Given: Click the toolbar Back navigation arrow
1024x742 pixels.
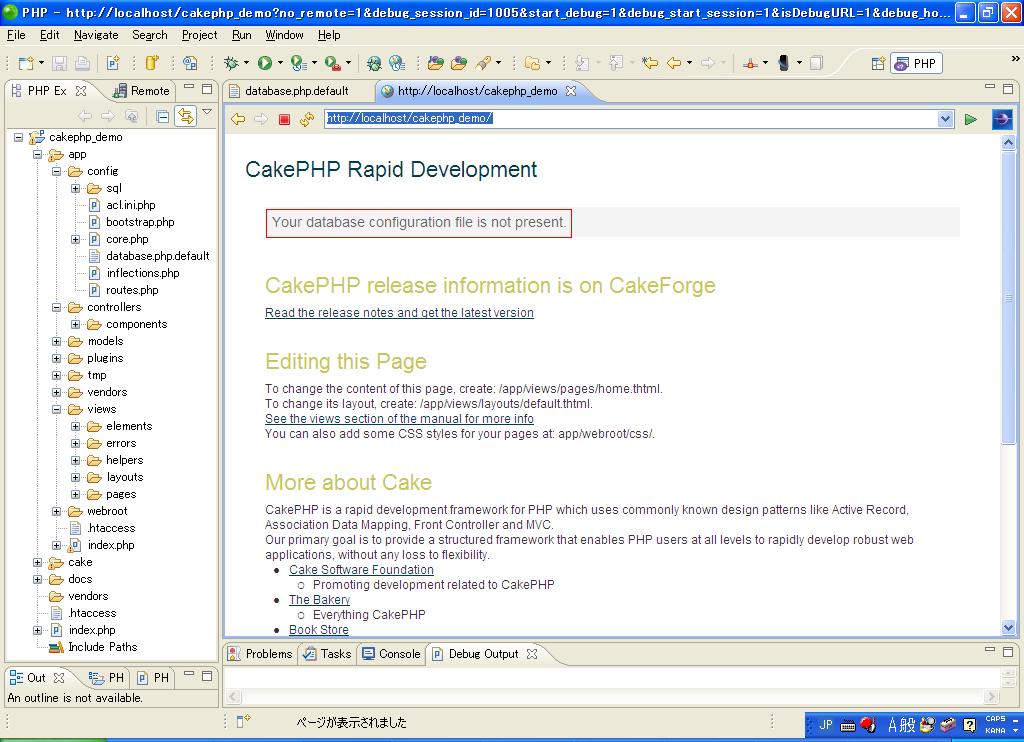Looking at the screenshot, I should pyautogui.click(x=674, y=63).
